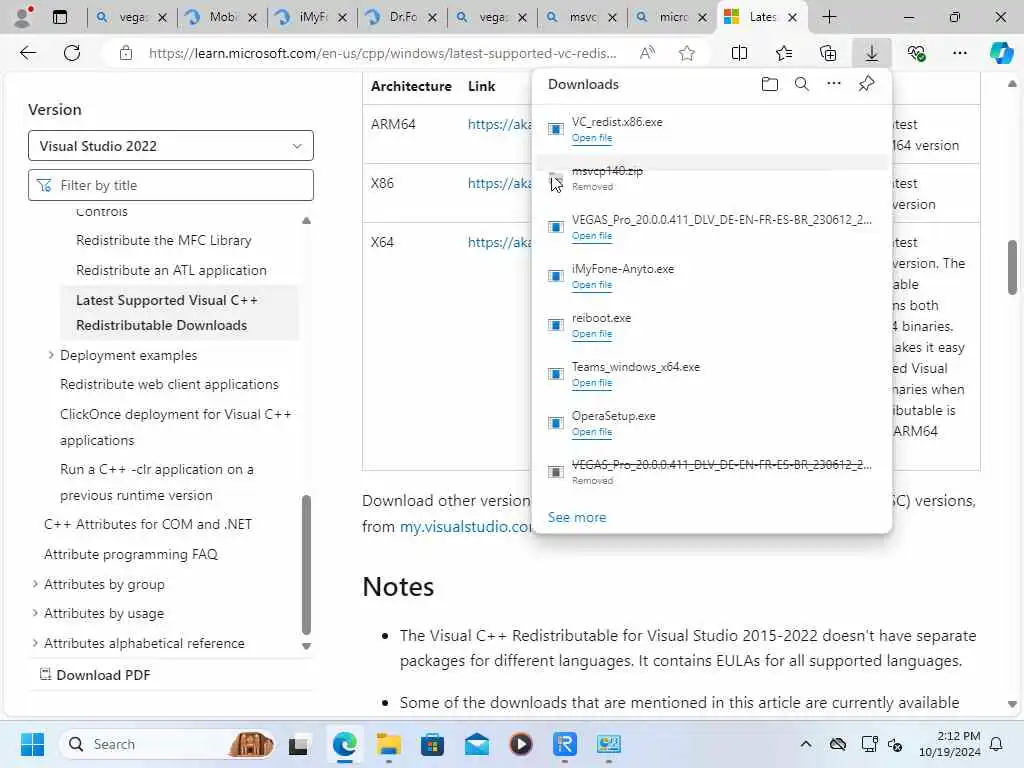Screen dimensions: 1024x768
Task: Open Visual Studio 2022 version dropdown
Action: pos(170,146)
